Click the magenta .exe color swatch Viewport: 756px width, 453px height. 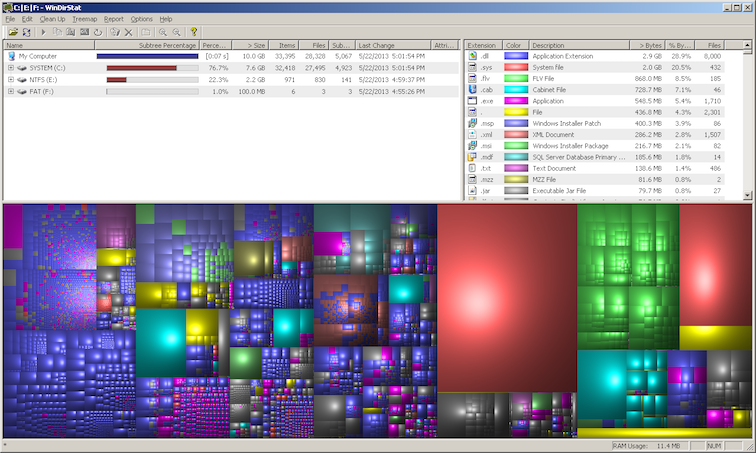tap(516, 101)
